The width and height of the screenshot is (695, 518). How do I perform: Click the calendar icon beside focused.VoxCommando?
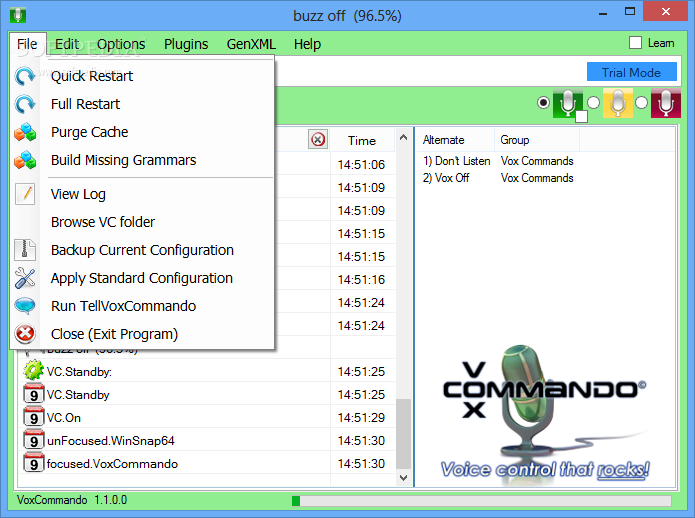click(x=34, y=463)
